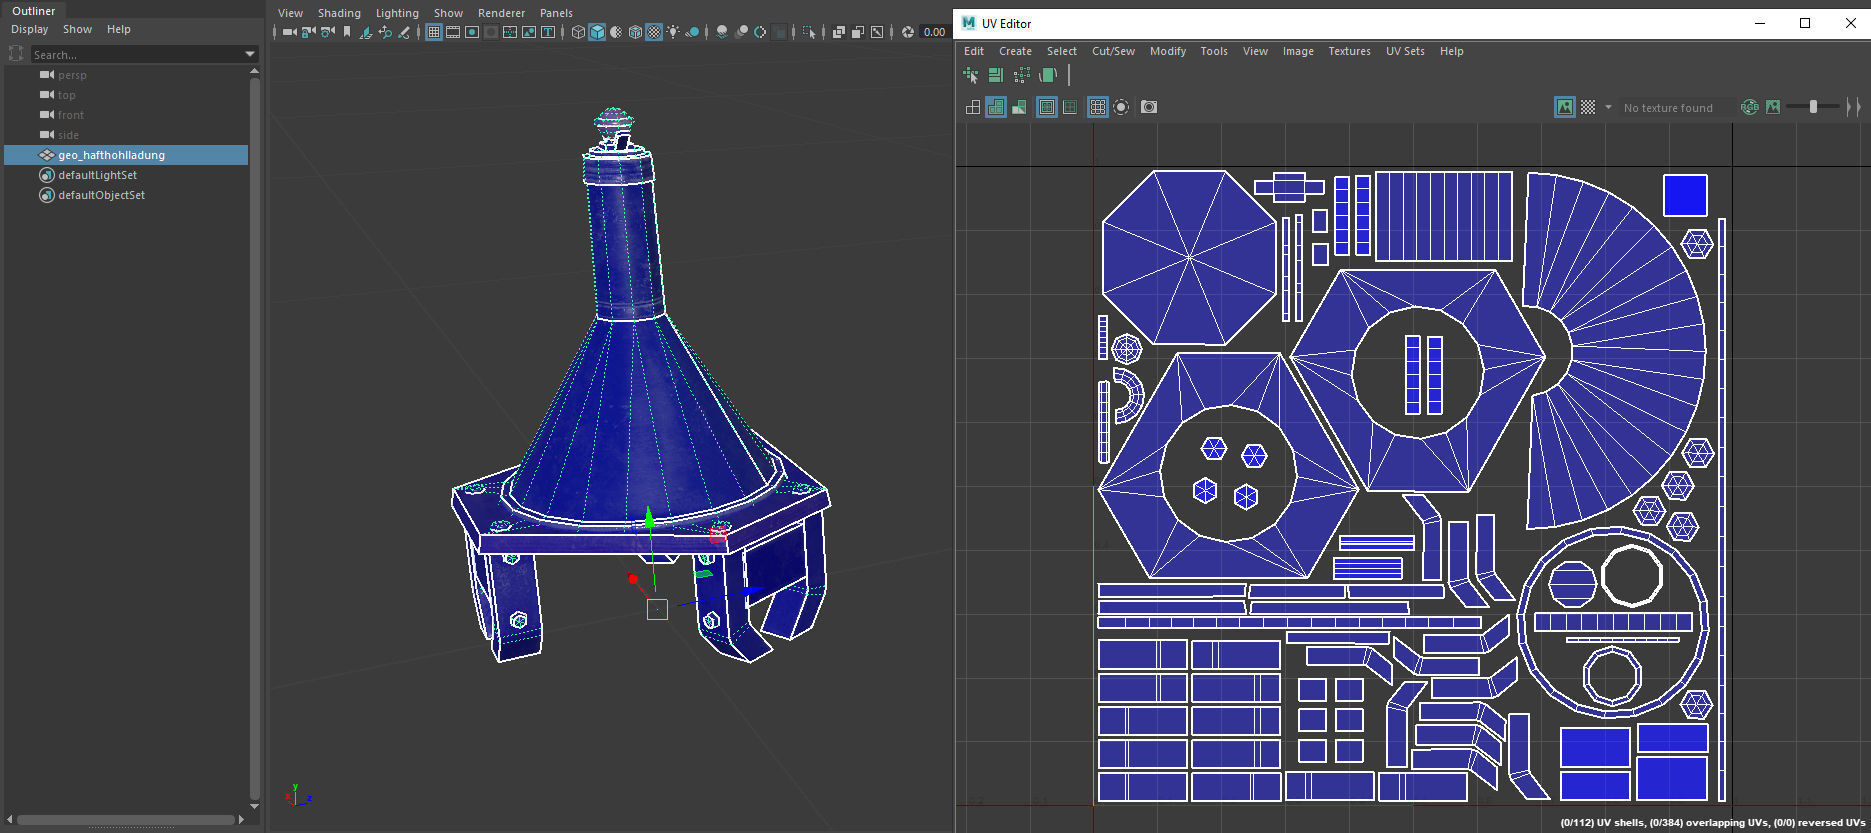Click the Lock Camera icon
Viewport: 1871px width, 833px height.
(x=308, y=32)
